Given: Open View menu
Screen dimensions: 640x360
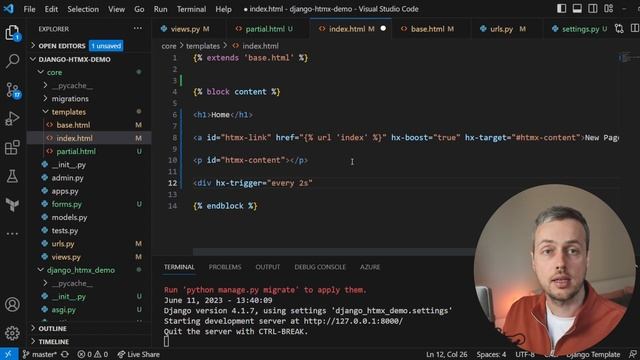Looking at the screenshot, I should pyautogui.click(x=116, y=9).
